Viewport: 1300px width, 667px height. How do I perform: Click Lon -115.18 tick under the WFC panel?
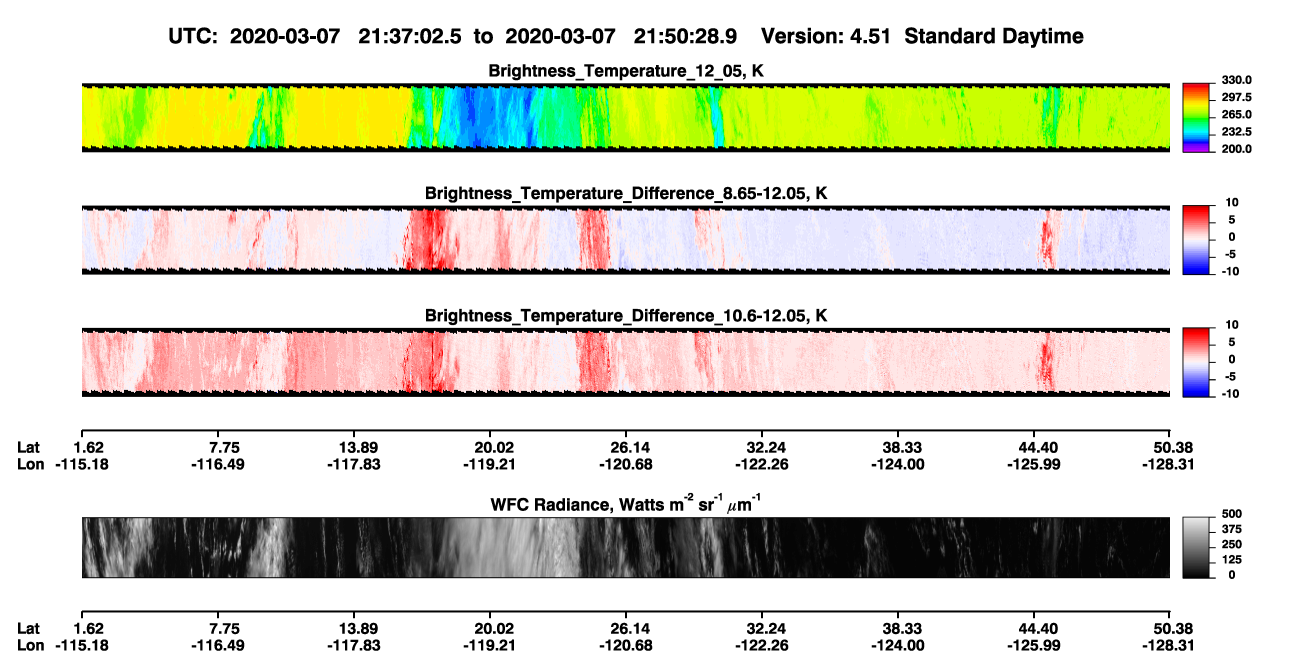[82, 645]
